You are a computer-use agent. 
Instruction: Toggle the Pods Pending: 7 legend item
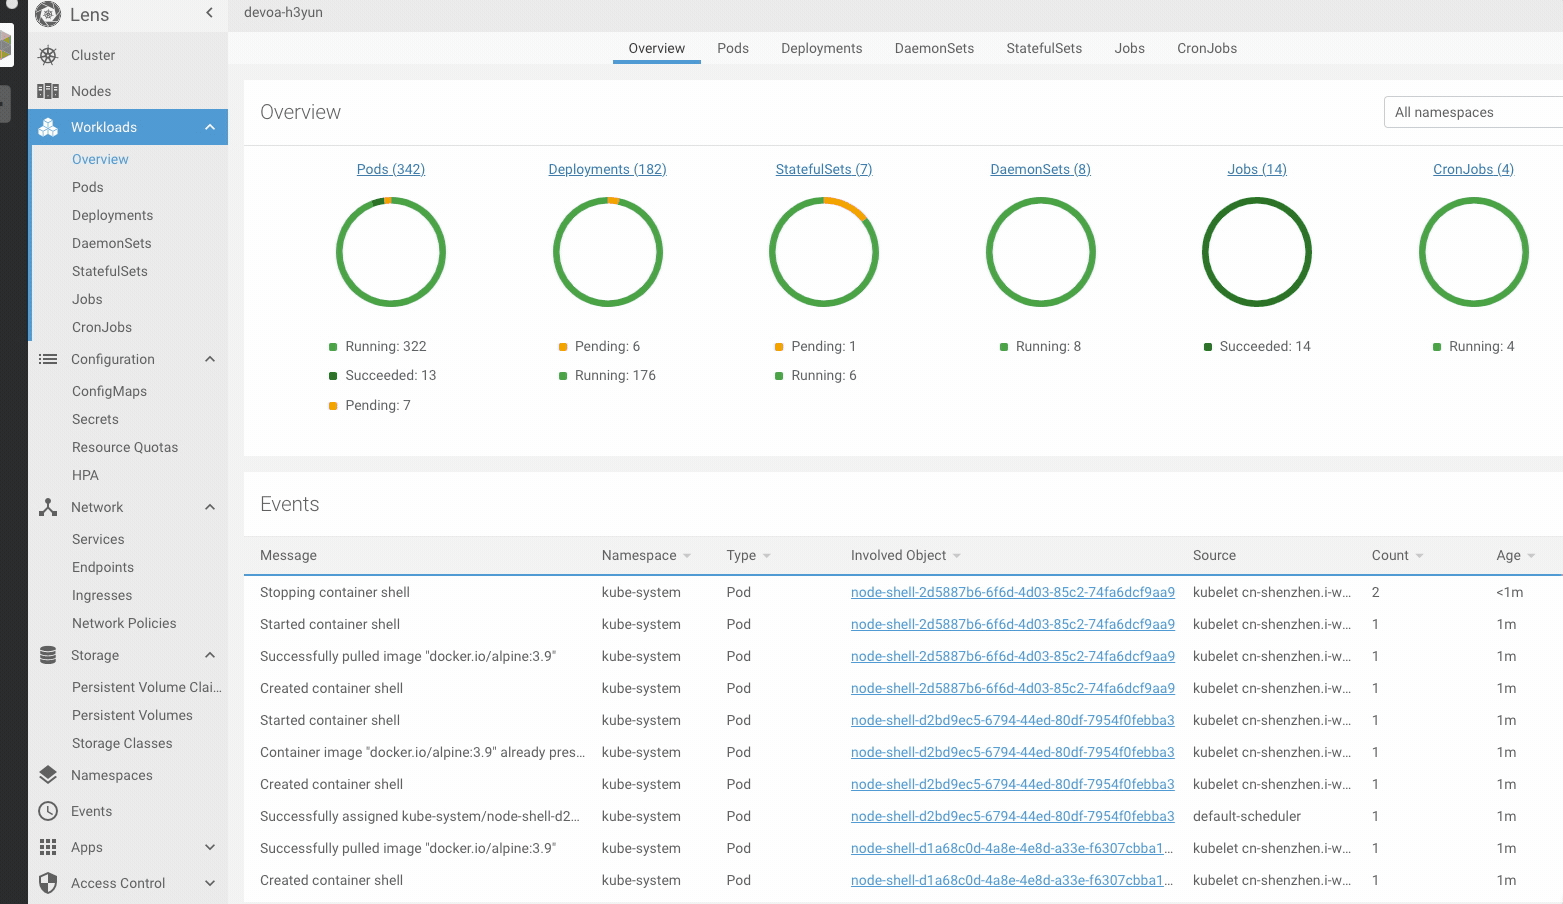point(370,405)
